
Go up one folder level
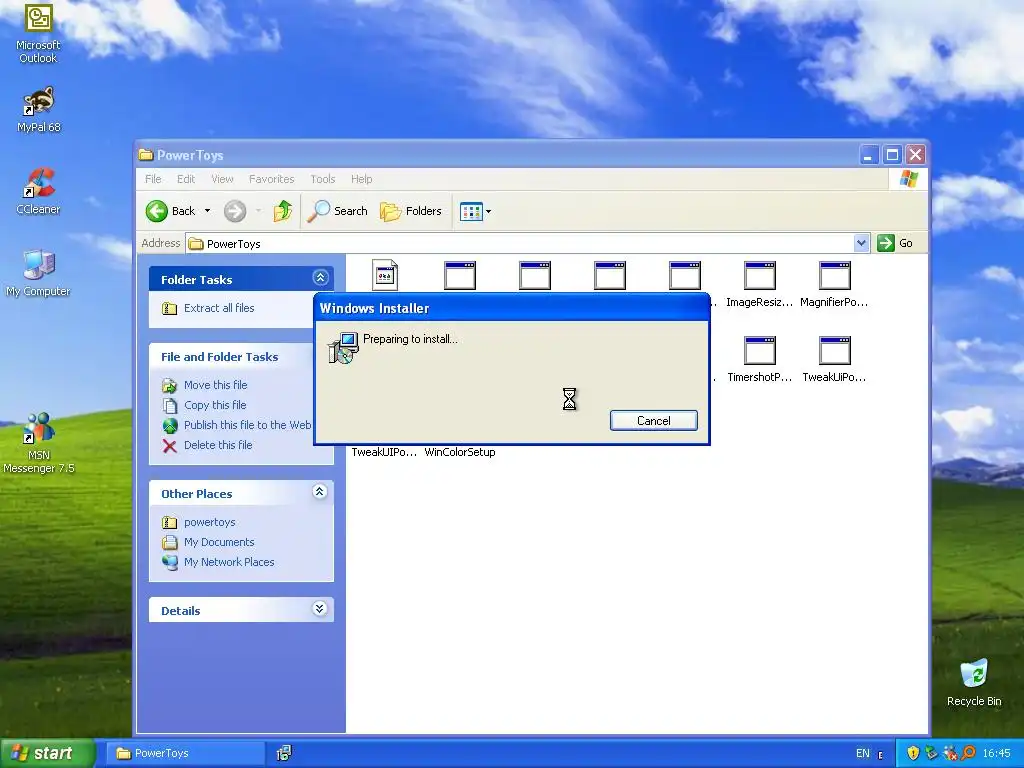tap(282, 211)
